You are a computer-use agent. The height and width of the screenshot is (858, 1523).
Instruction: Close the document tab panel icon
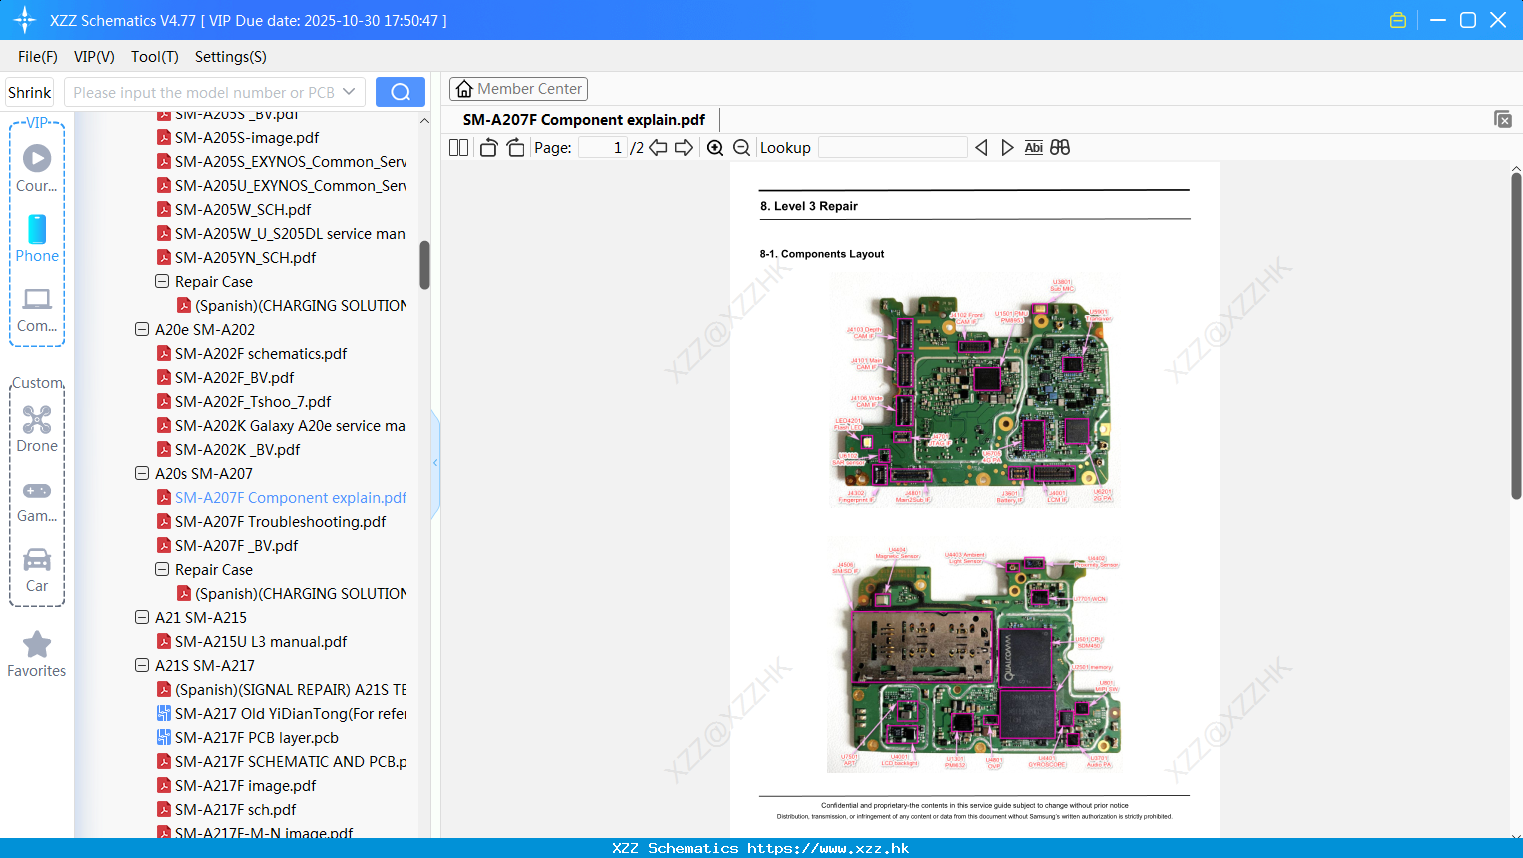(x=1502, y=119)
